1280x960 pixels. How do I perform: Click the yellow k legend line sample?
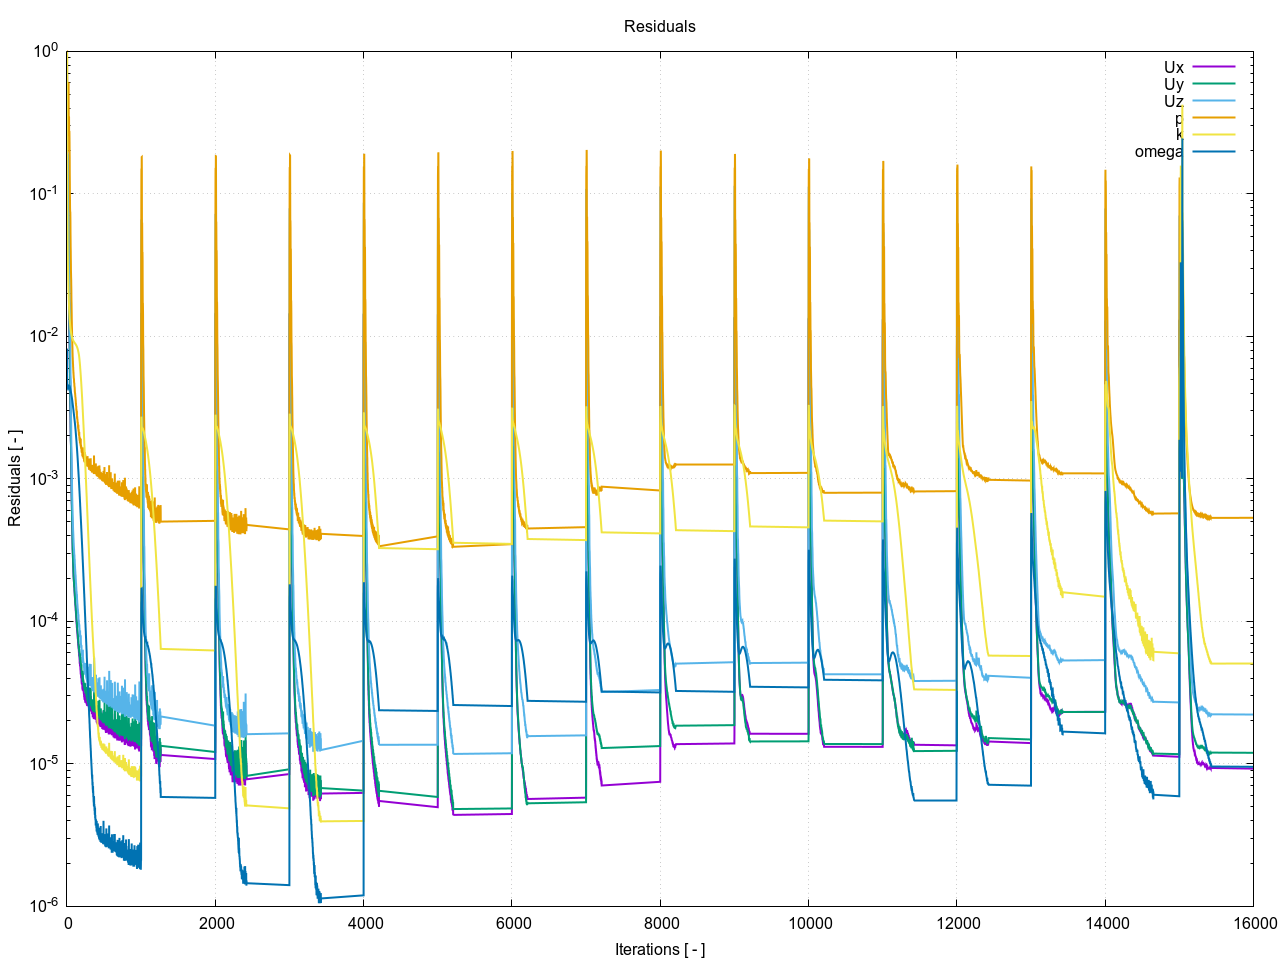1213,135
